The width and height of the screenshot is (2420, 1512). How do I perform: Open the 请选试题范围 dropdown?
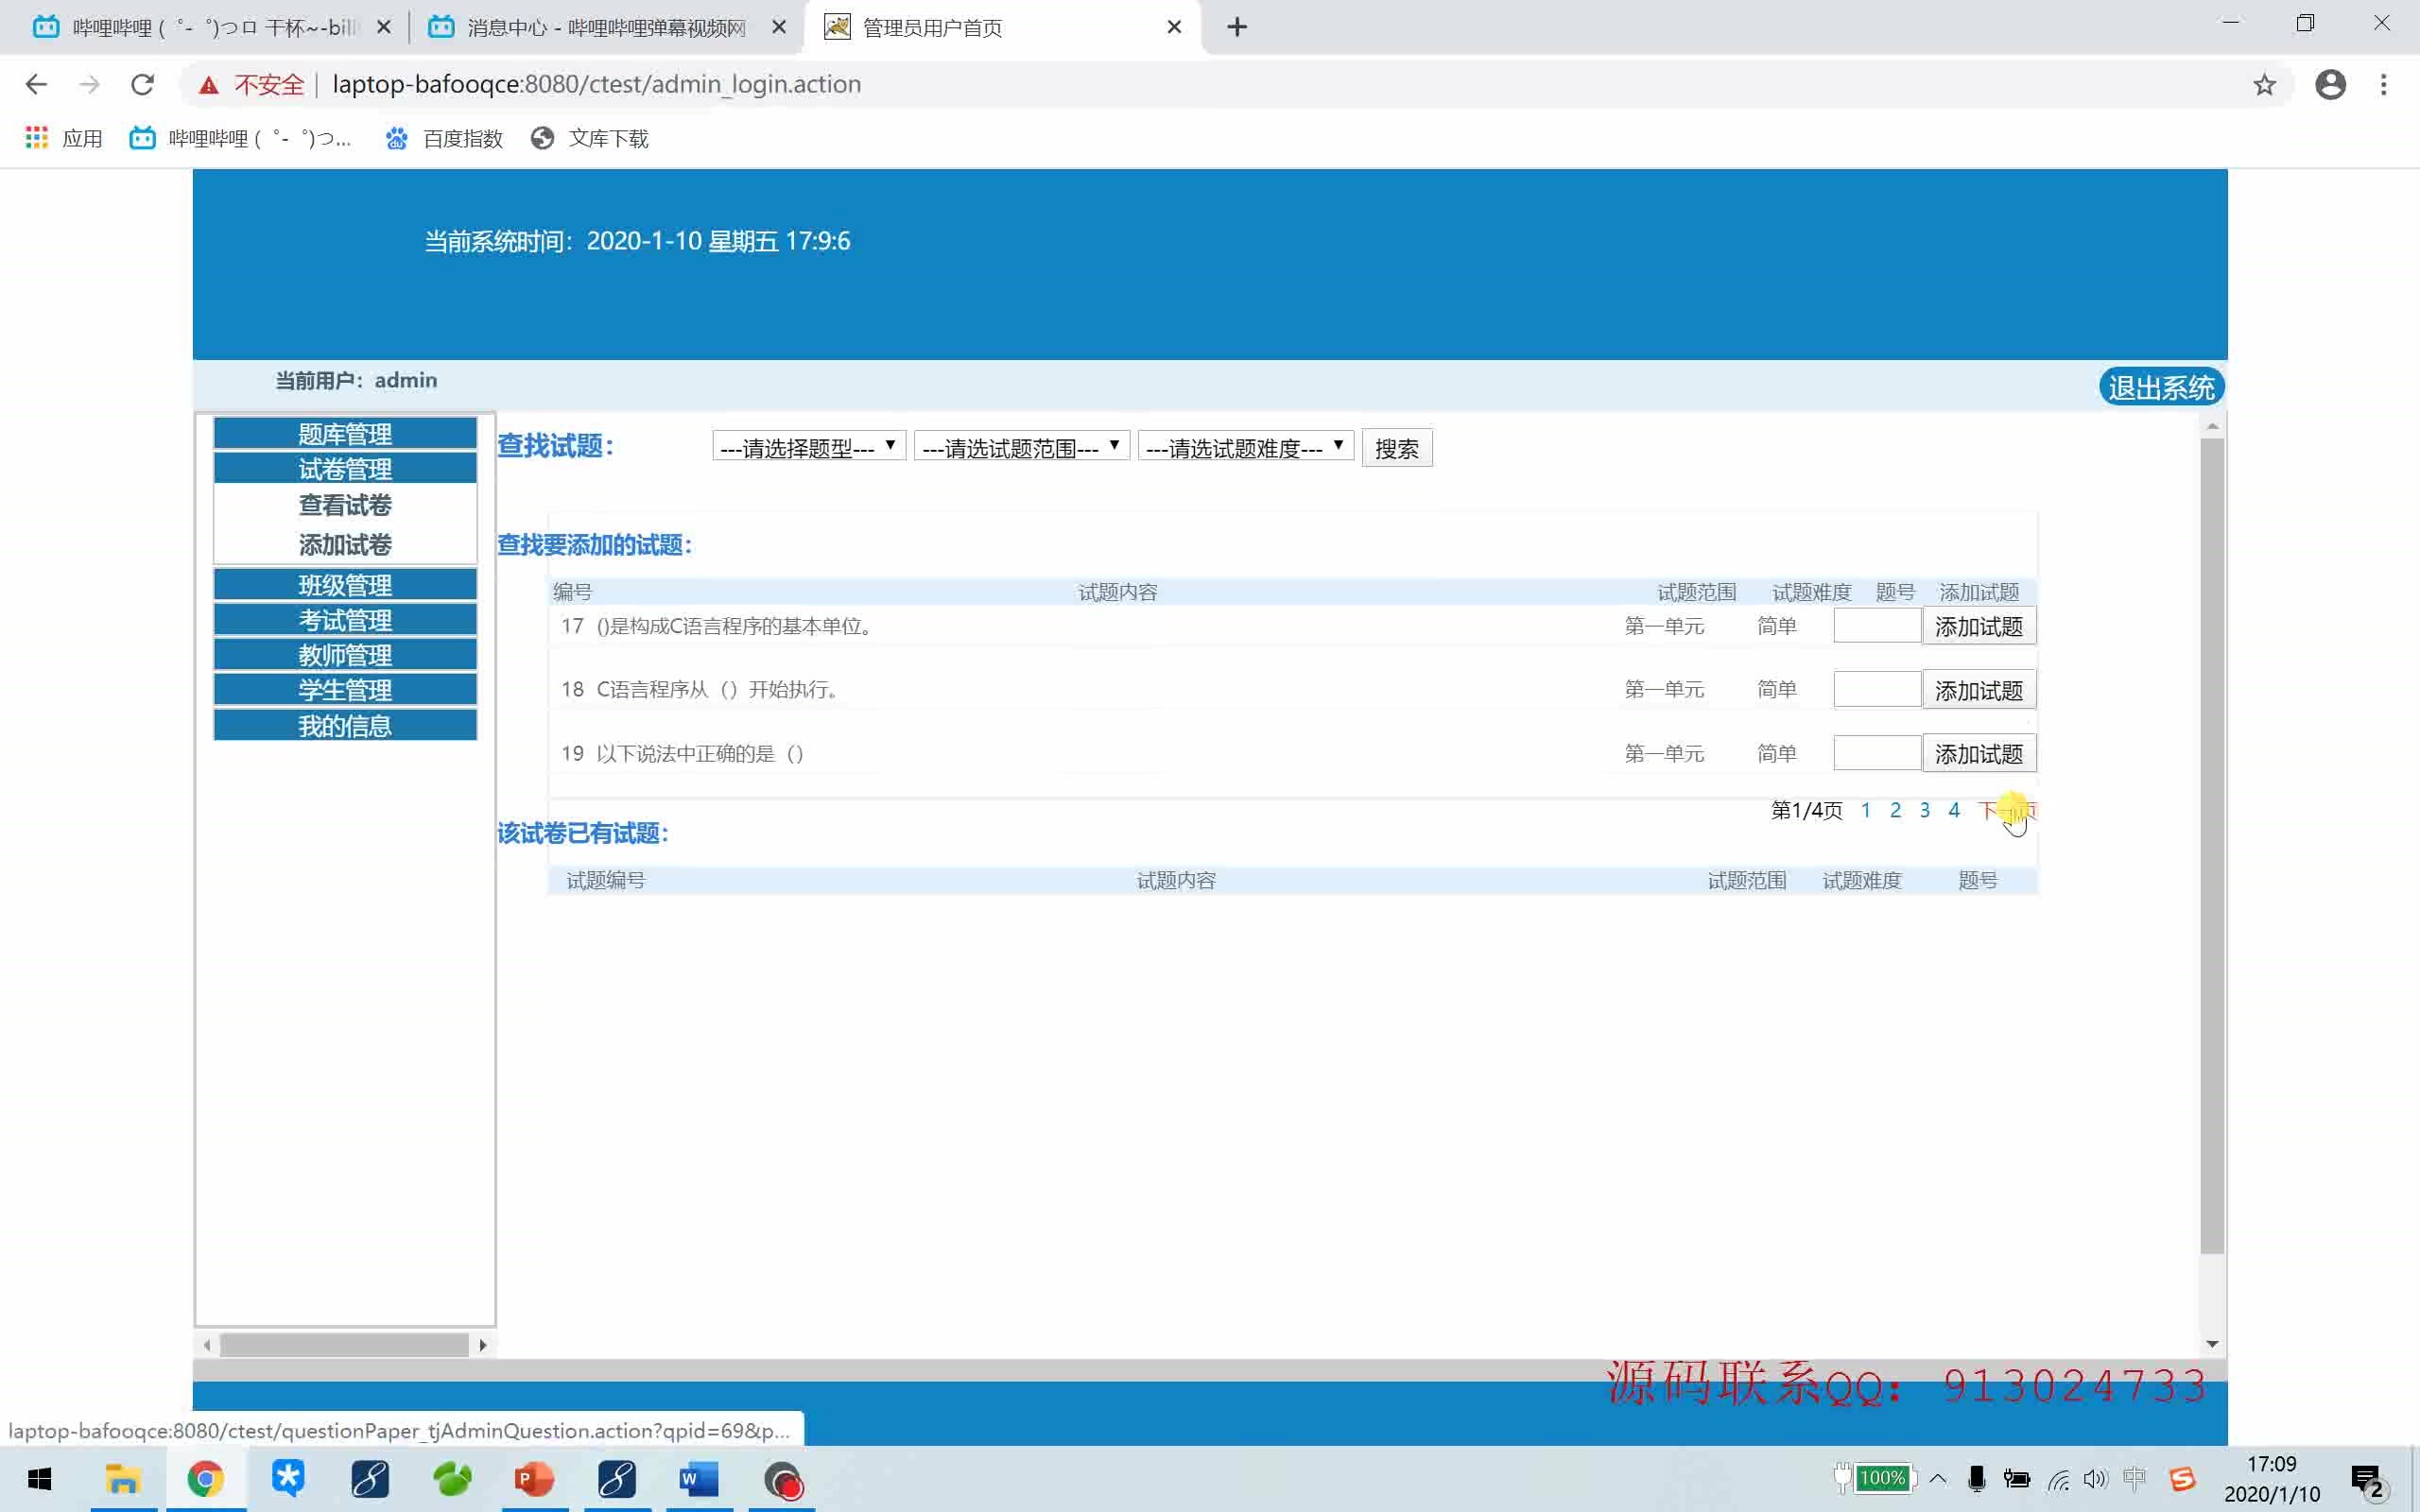1021,447
